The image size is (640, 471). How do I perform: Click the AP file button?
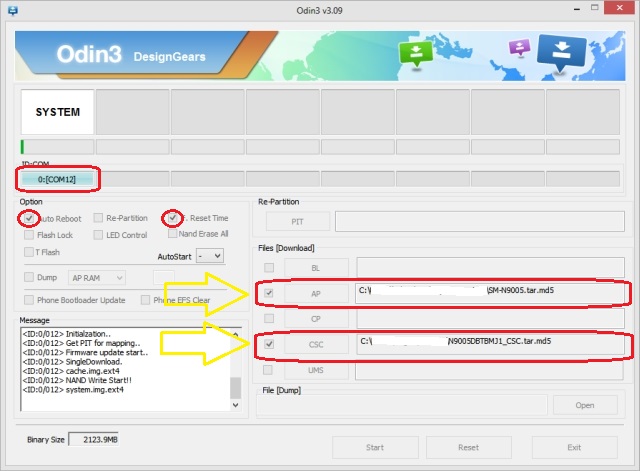pos(316,293)
